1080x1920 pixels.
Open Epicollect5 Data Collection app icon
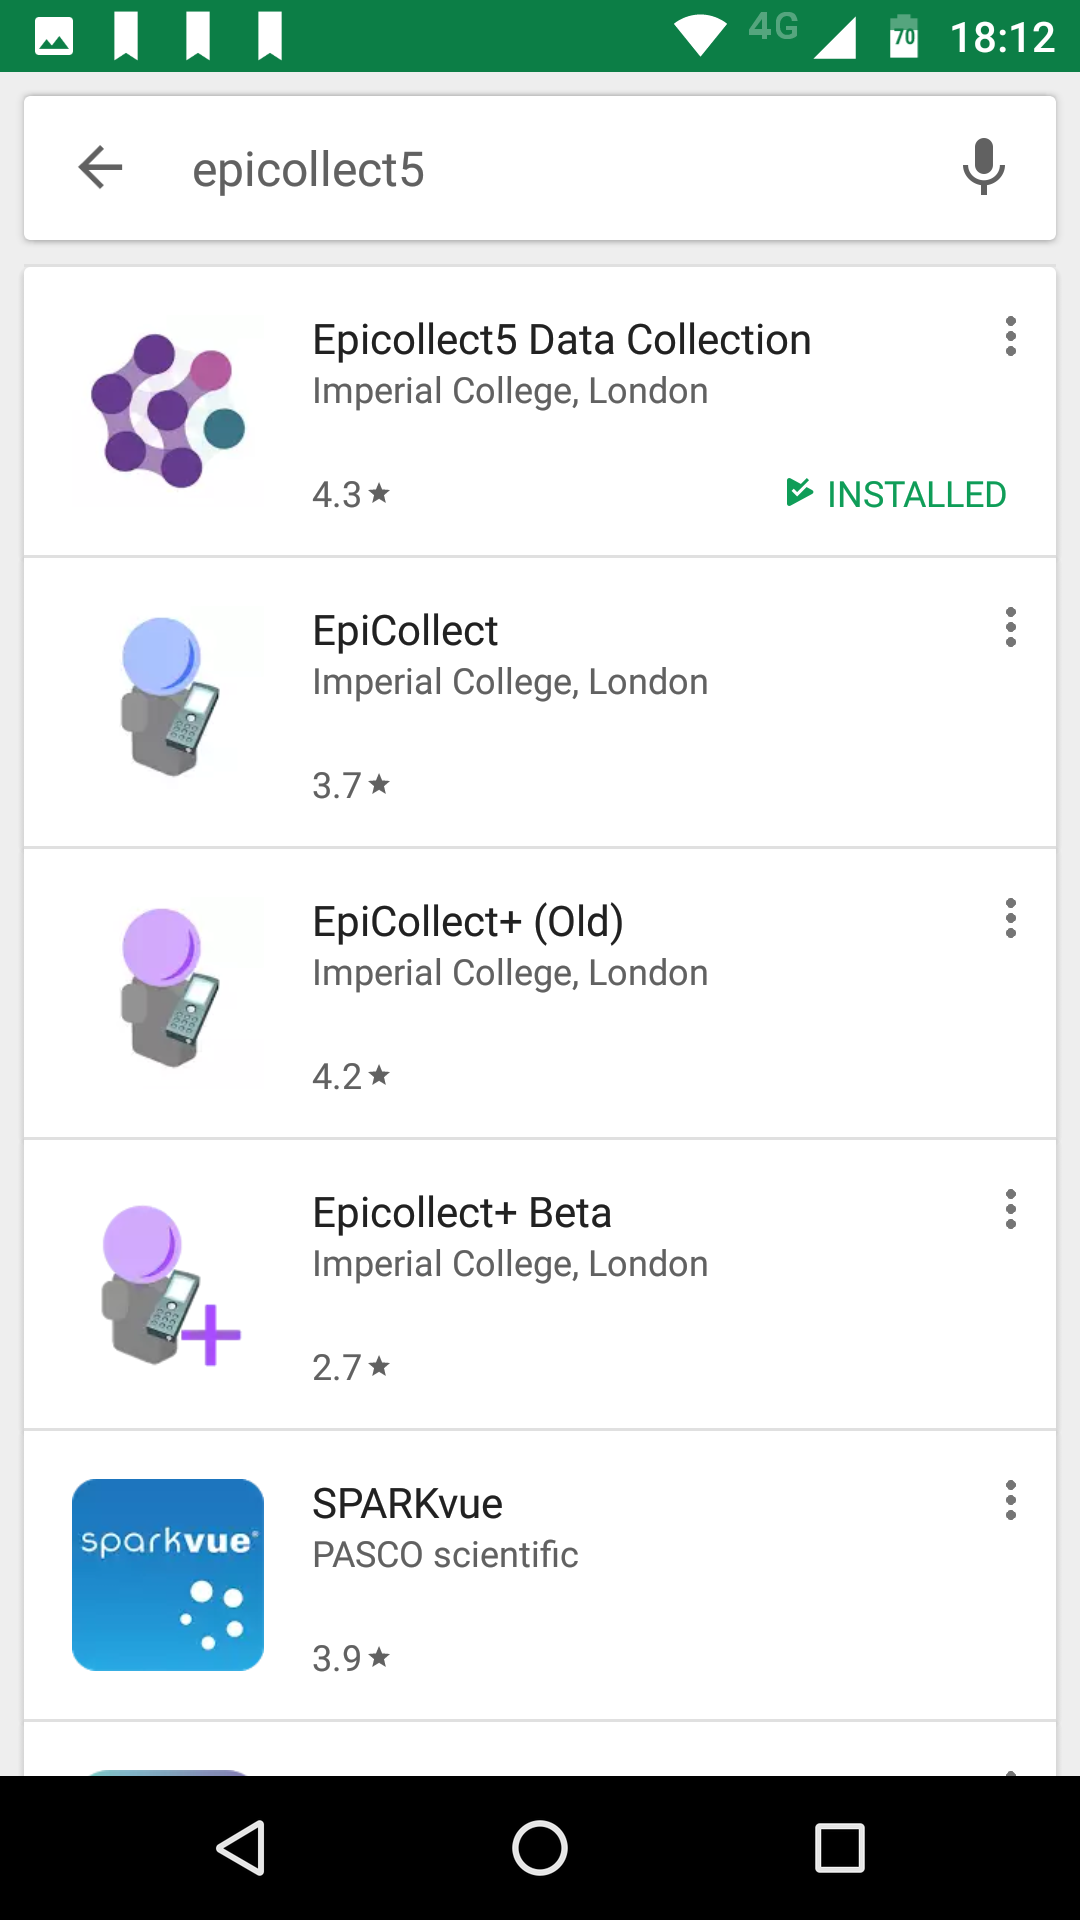[168, 411]
